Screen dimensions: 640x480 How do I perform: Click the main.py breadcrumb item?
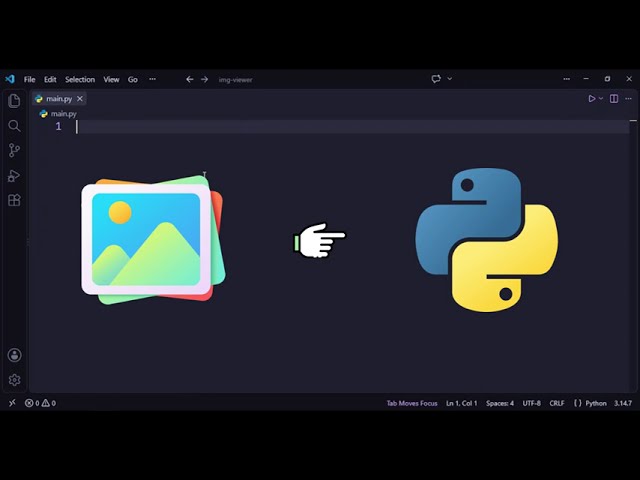(x=64, y=114)
